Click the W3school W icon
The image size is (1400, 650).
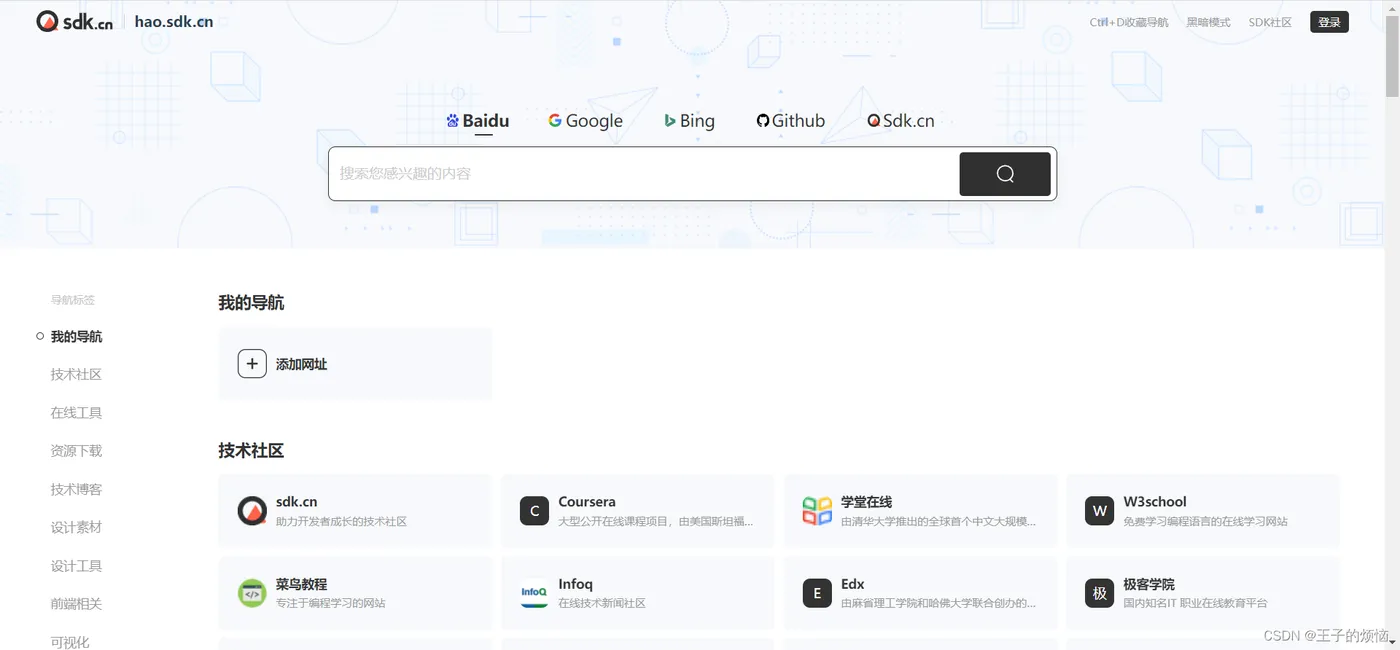pyautogui.click(x=1100, y=511)
